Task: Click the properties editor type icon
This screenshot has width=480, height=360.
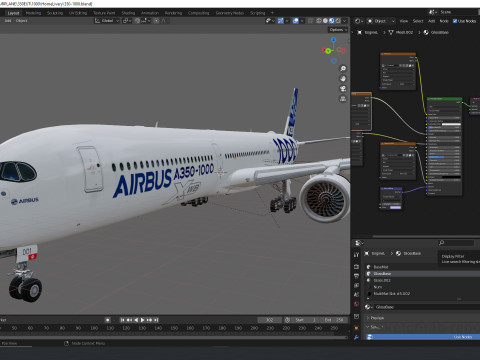Action: pyautogui.click(x=359, y=243)
